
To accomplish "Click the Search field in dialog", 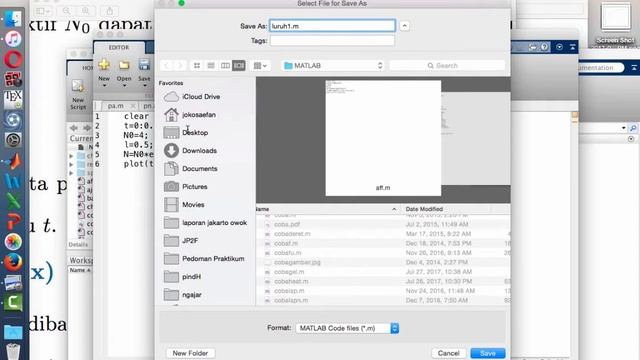I will [x=447, y=65].
